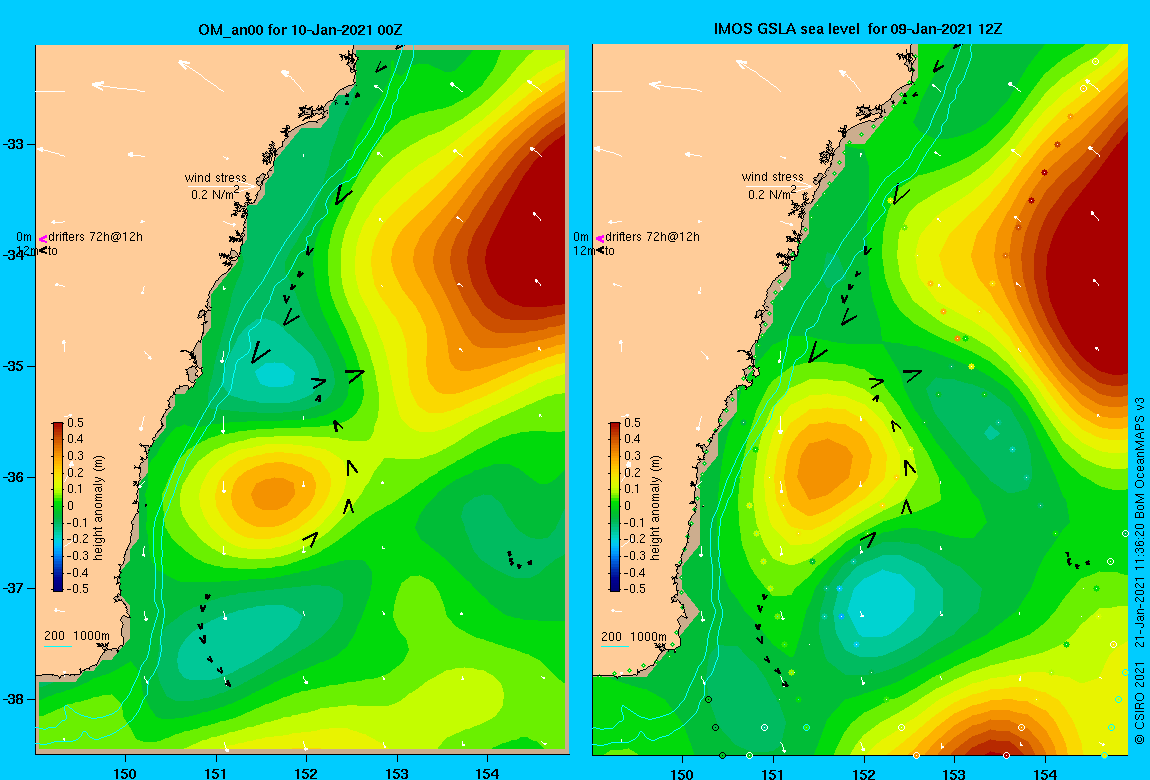Click the orange warm eddy near -36 in left map

coord(273,493)
